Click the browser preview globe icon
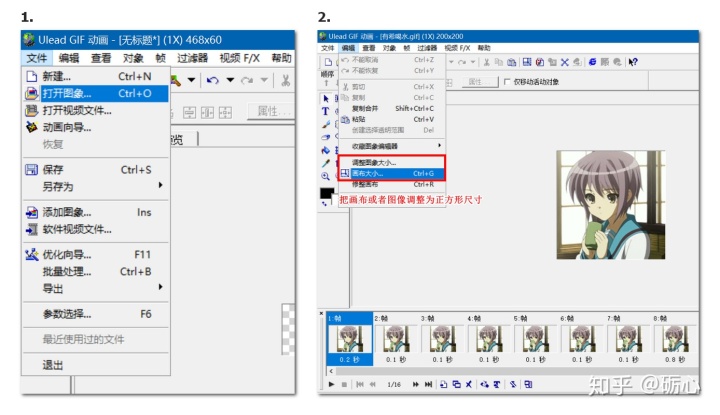 point(592,62)
